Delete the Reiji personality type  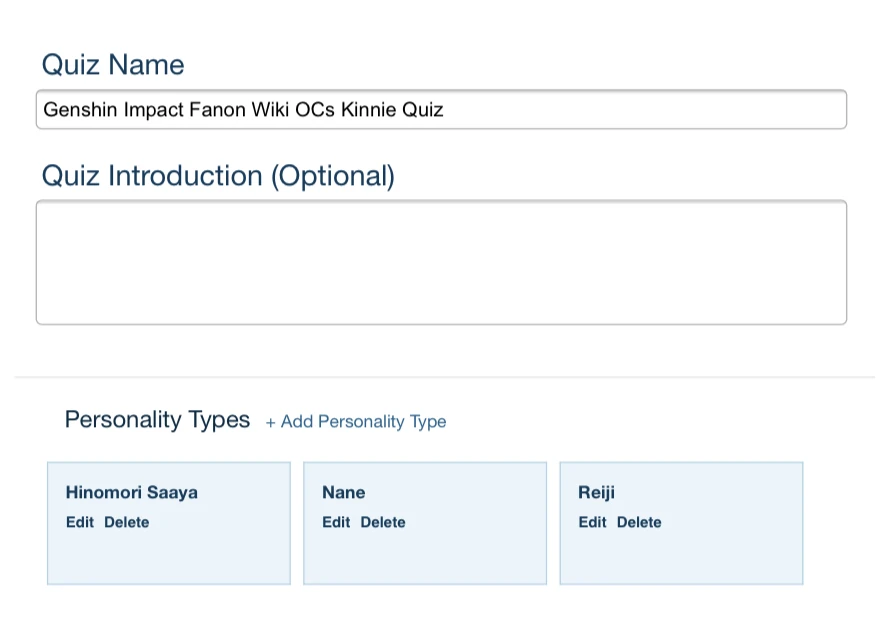point(639,522)
